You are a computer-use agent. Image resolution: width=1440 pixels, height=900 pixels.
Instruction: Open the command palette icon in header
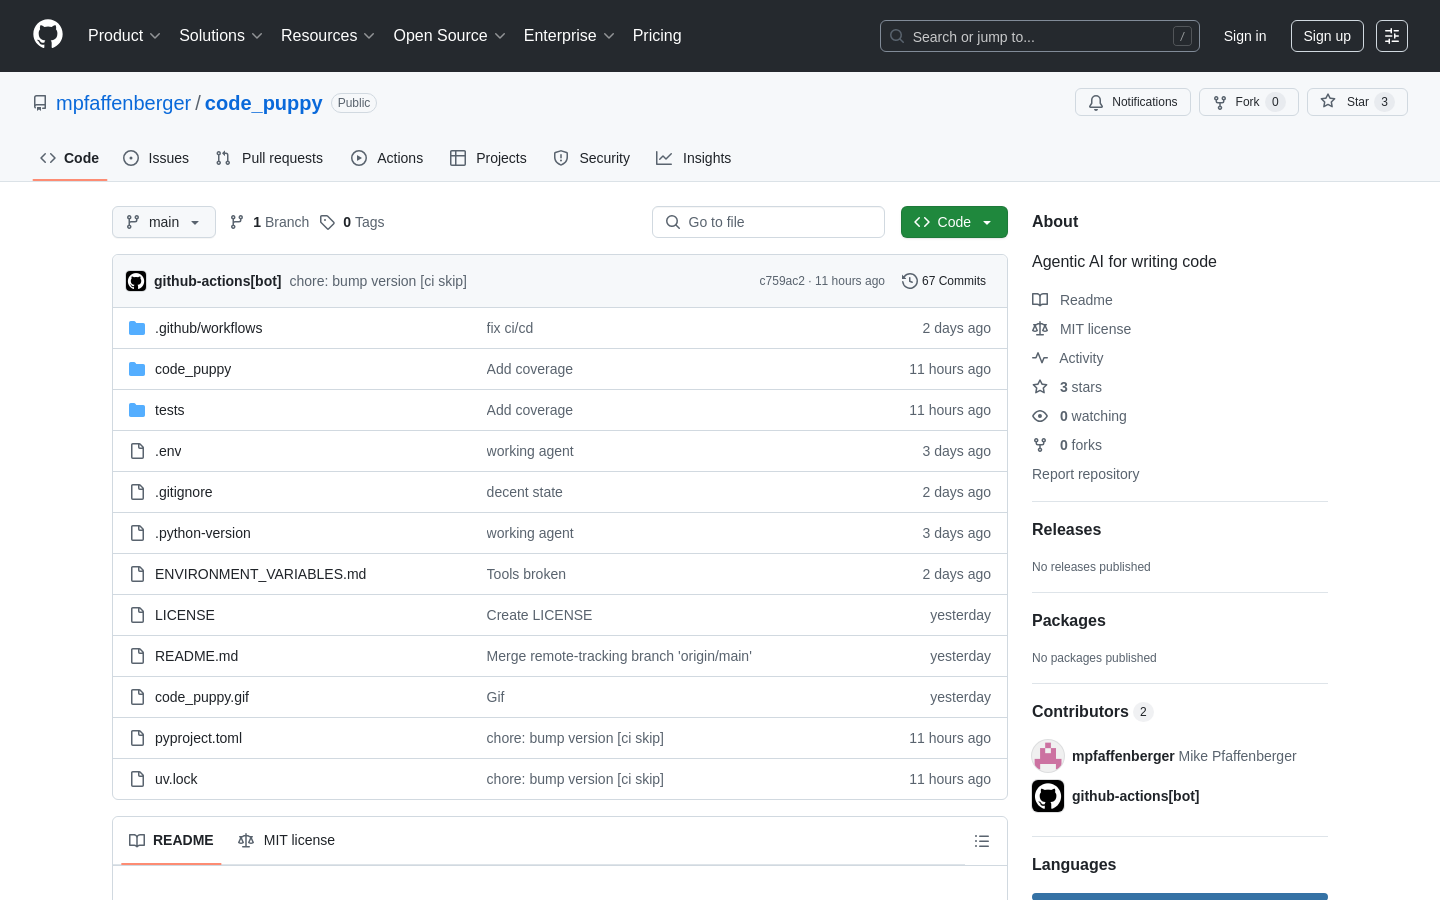[1392, 36]
